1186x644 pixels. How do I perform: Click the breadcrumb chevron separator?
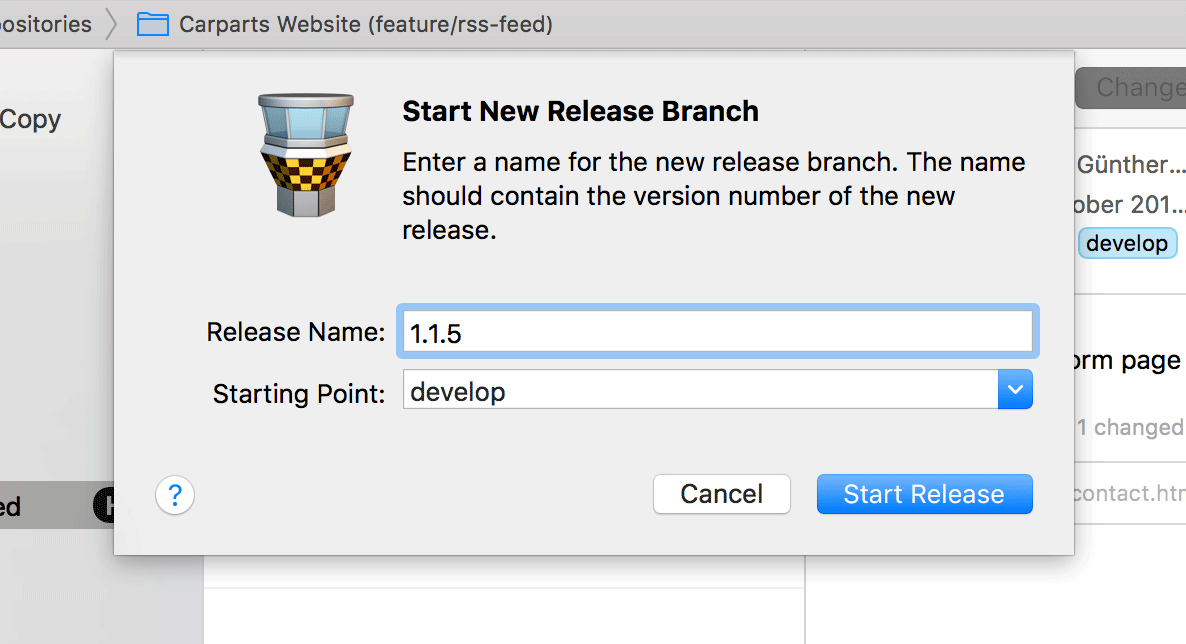114,24
